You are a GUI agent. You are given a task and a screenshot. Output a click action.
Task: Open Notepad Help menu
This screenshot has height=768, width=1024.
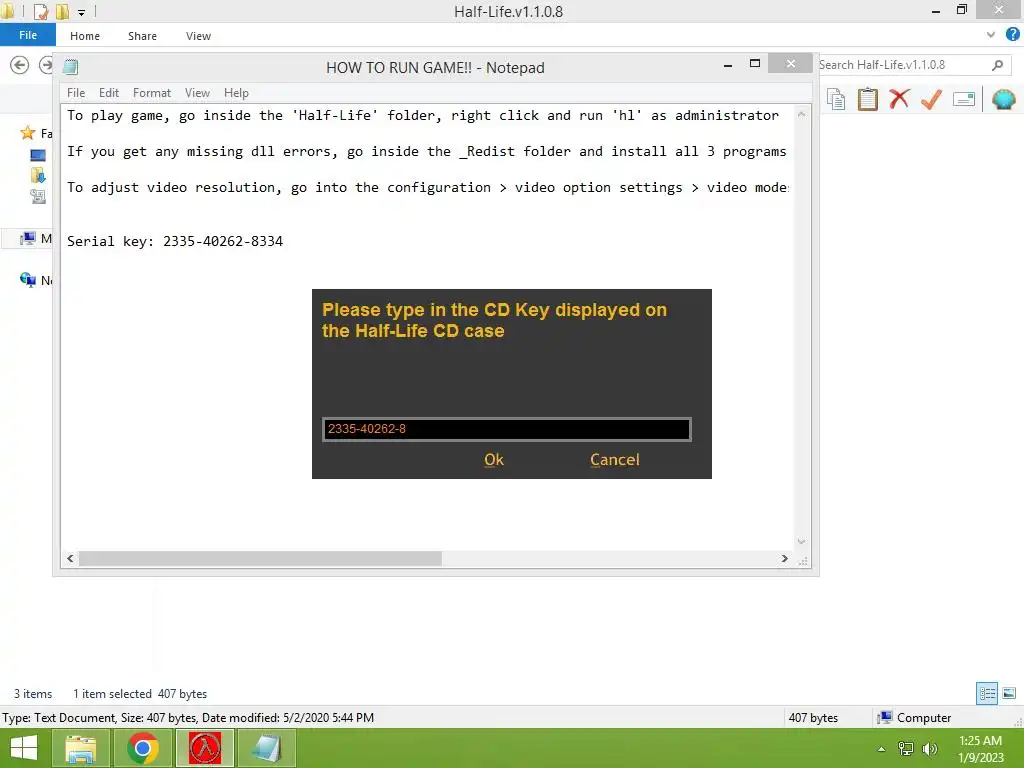(236, 93)
